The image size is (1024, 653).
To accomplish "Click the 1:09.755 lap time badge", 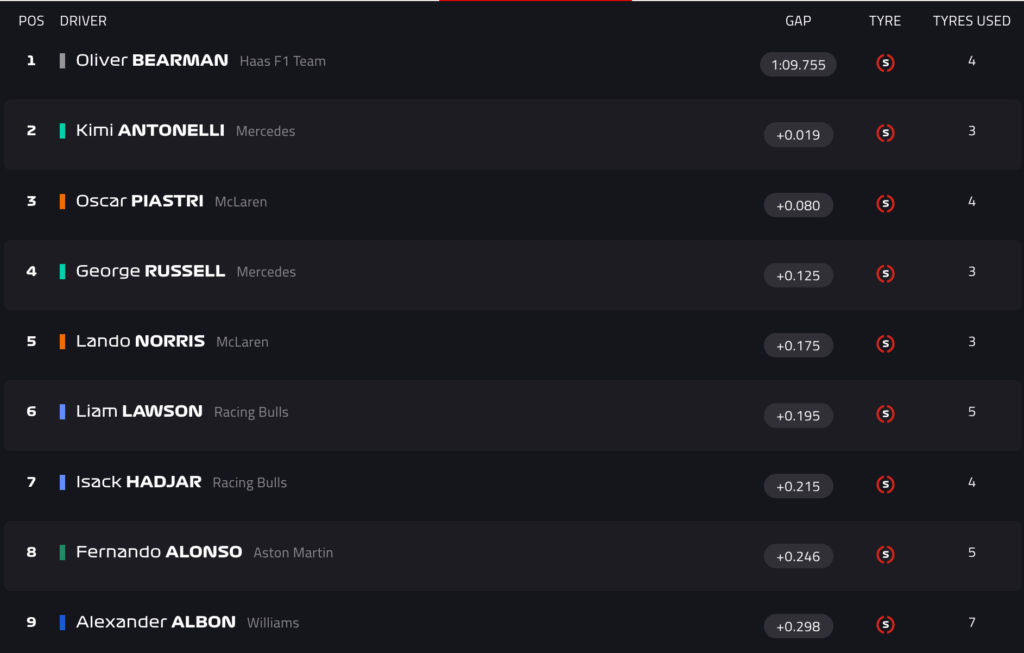I will [x=798, y=64].
